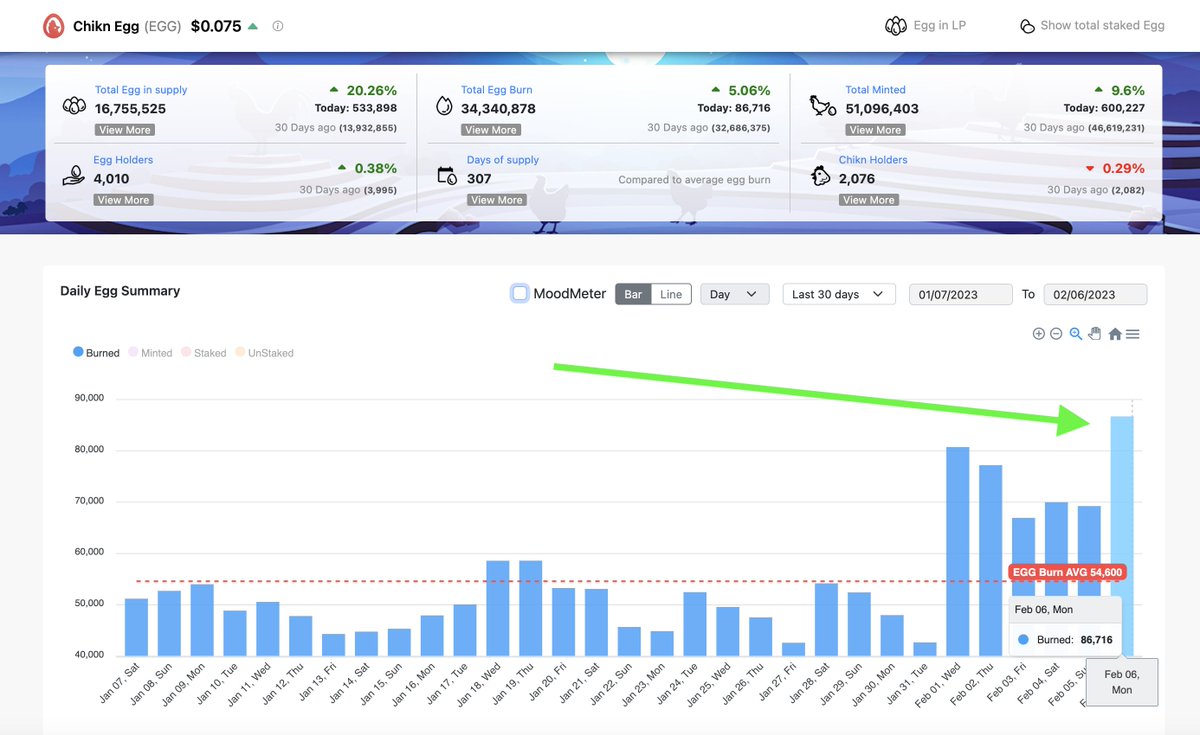The image size is (1200, 735).
Task: Select the hand panning tool
Action: [1095, 334]
